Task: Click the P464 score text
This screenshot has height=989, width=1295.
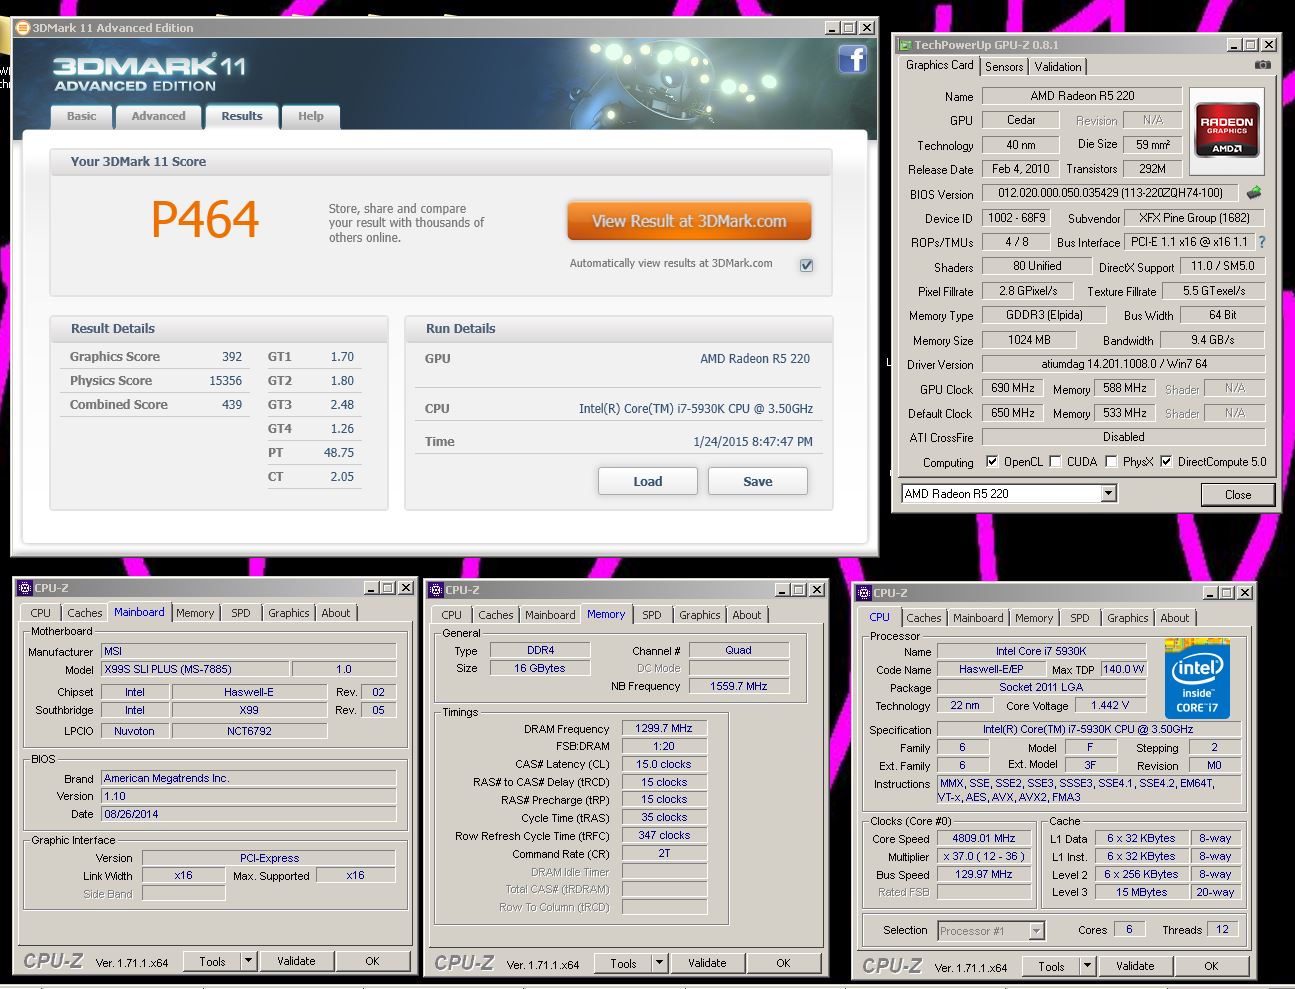Action: coord(205,220)
